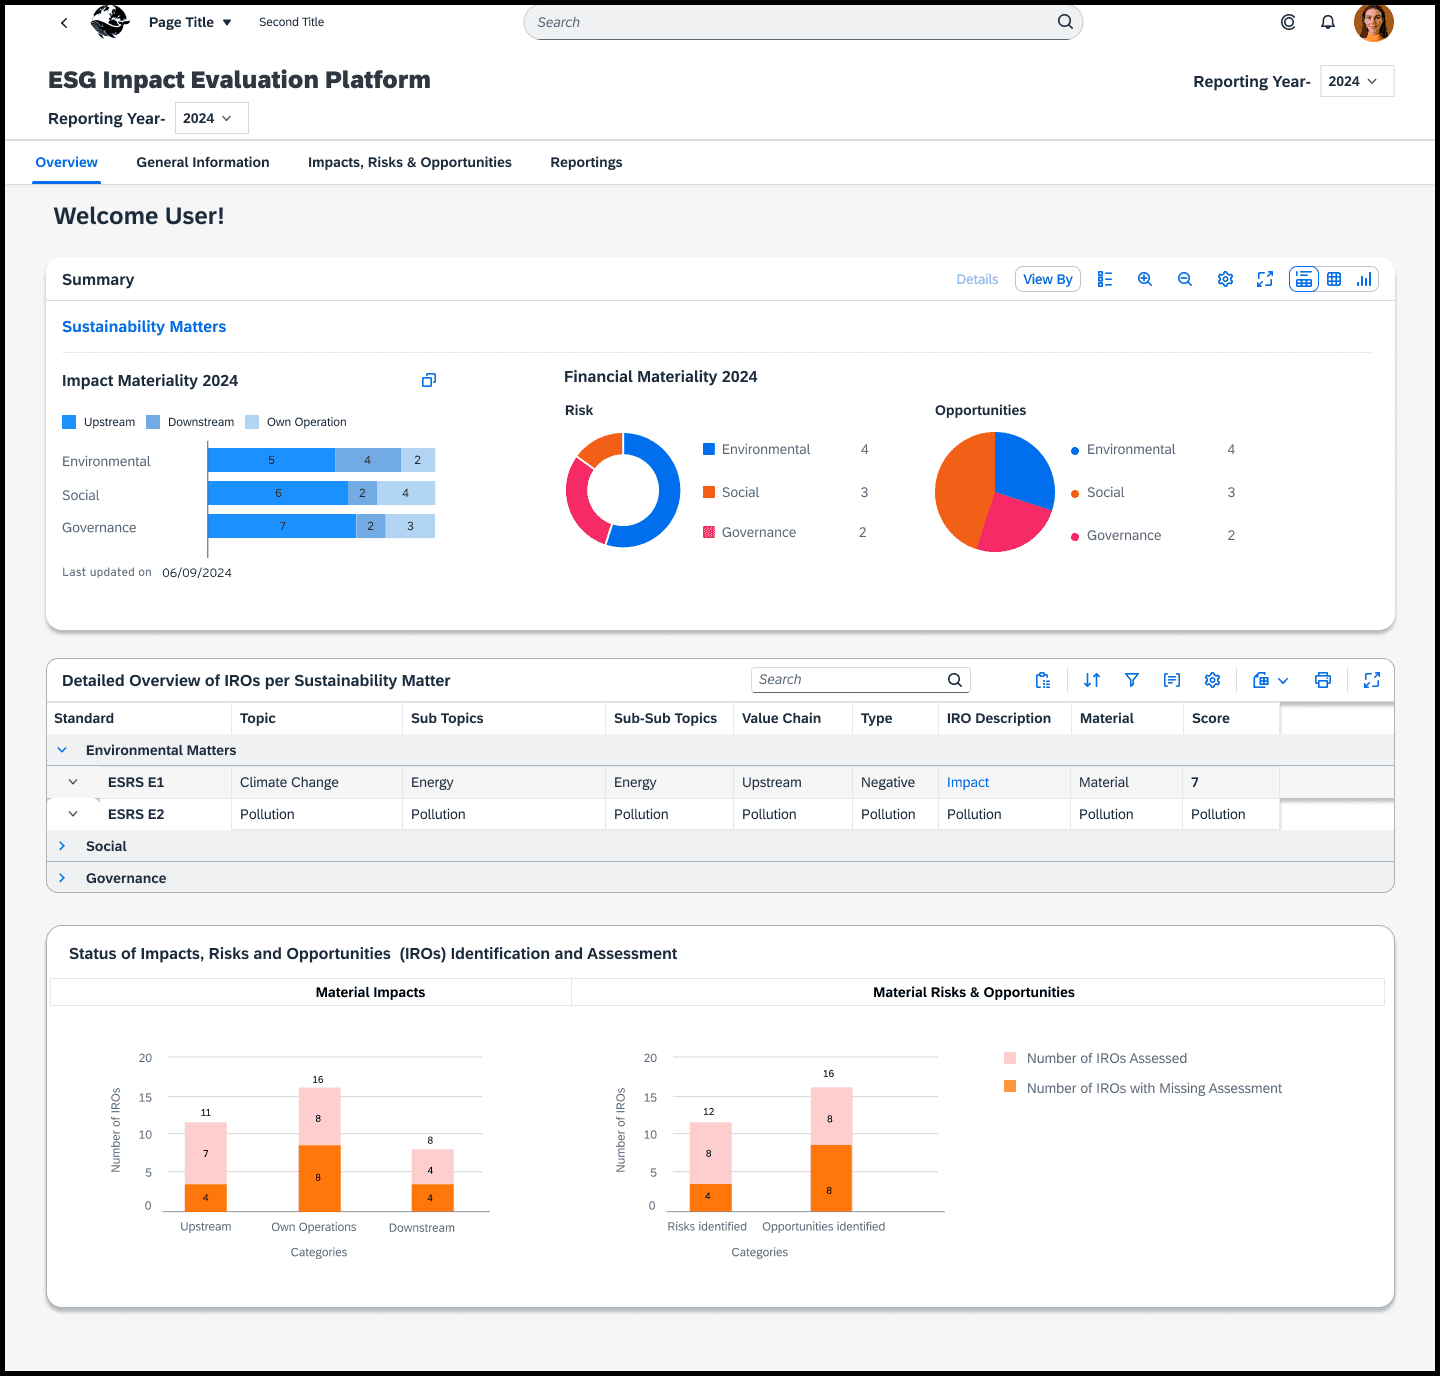Viewport: 1440px width, 1376px height.
Task: Open Summary card settings gear
Action: point(1225,280)
